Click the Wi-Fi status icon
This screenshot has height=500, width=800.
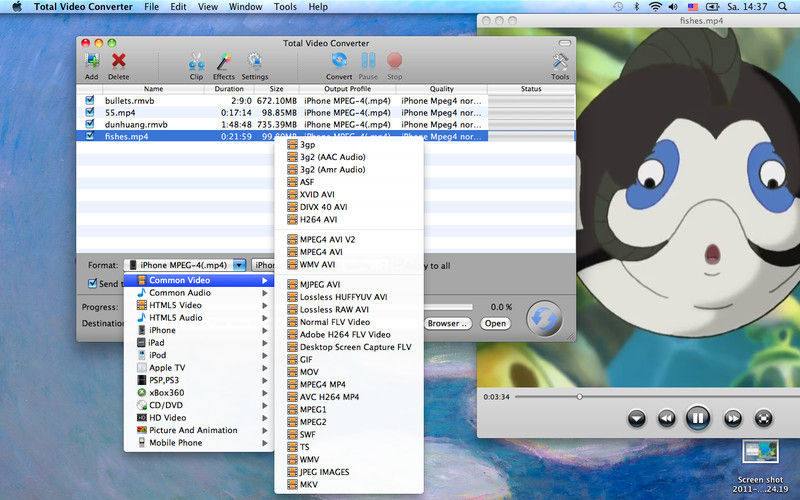click(655, 7)
